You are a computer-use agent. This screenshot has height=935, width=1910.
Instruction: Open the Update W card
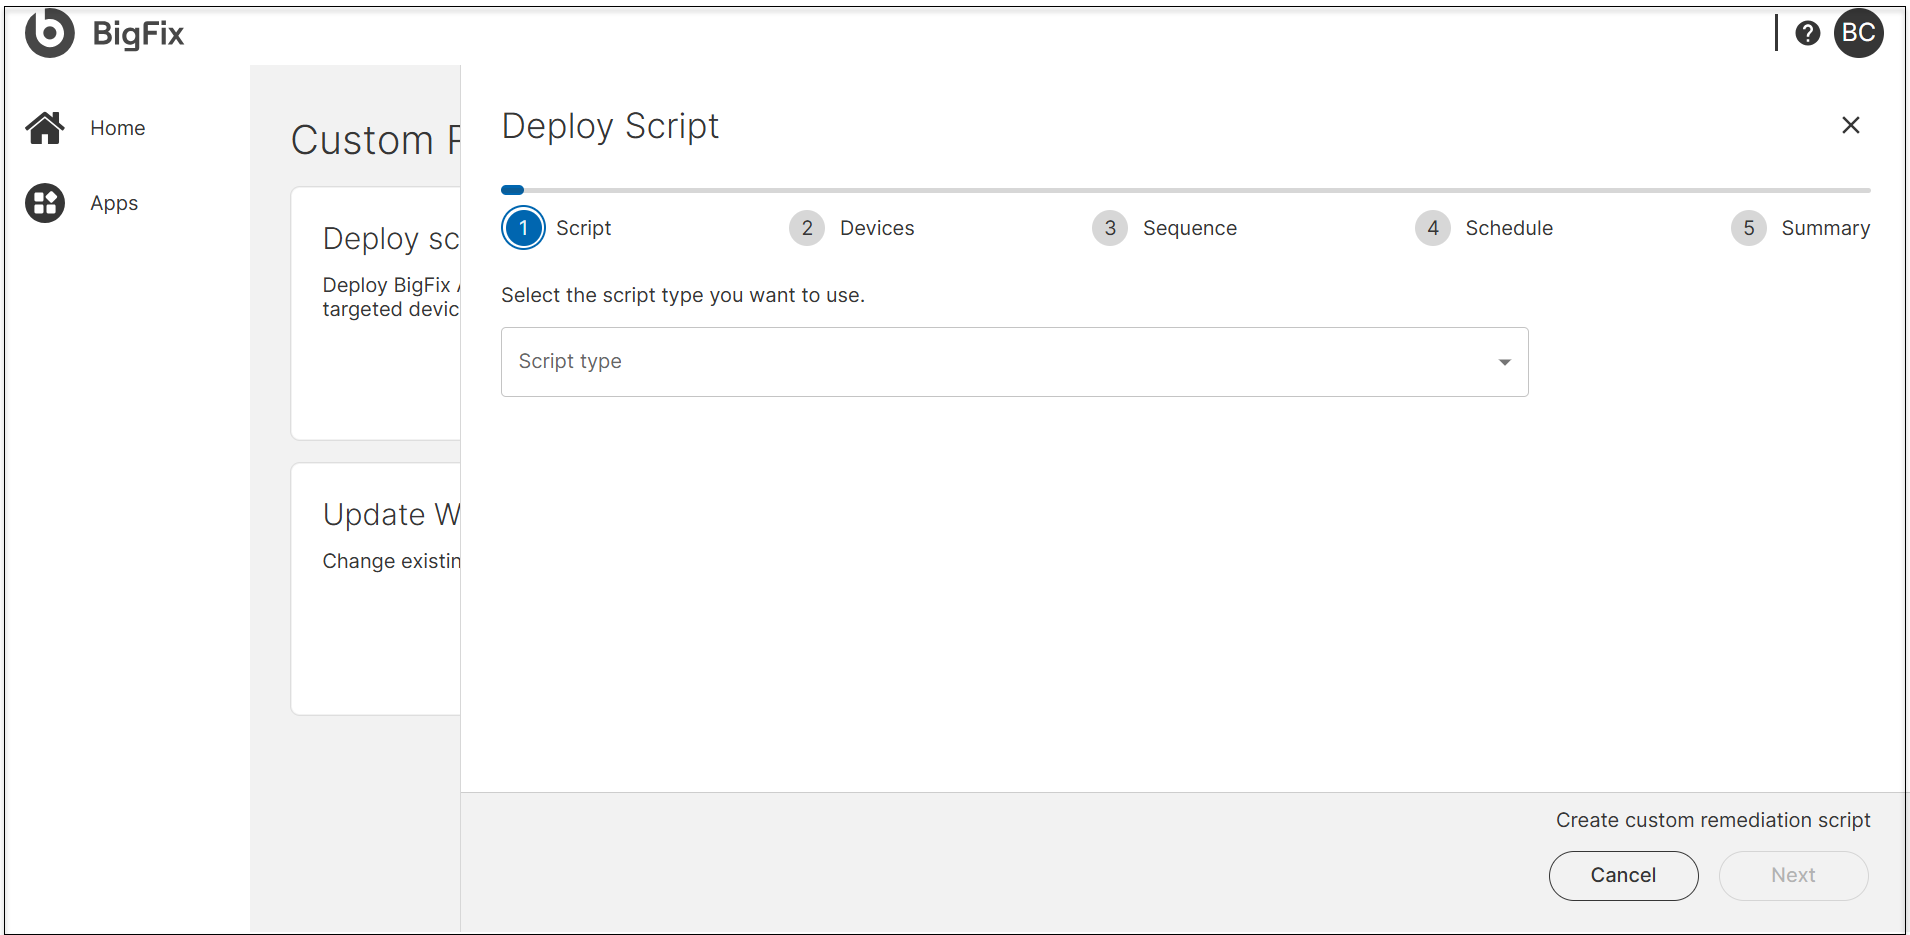(380, 587)
